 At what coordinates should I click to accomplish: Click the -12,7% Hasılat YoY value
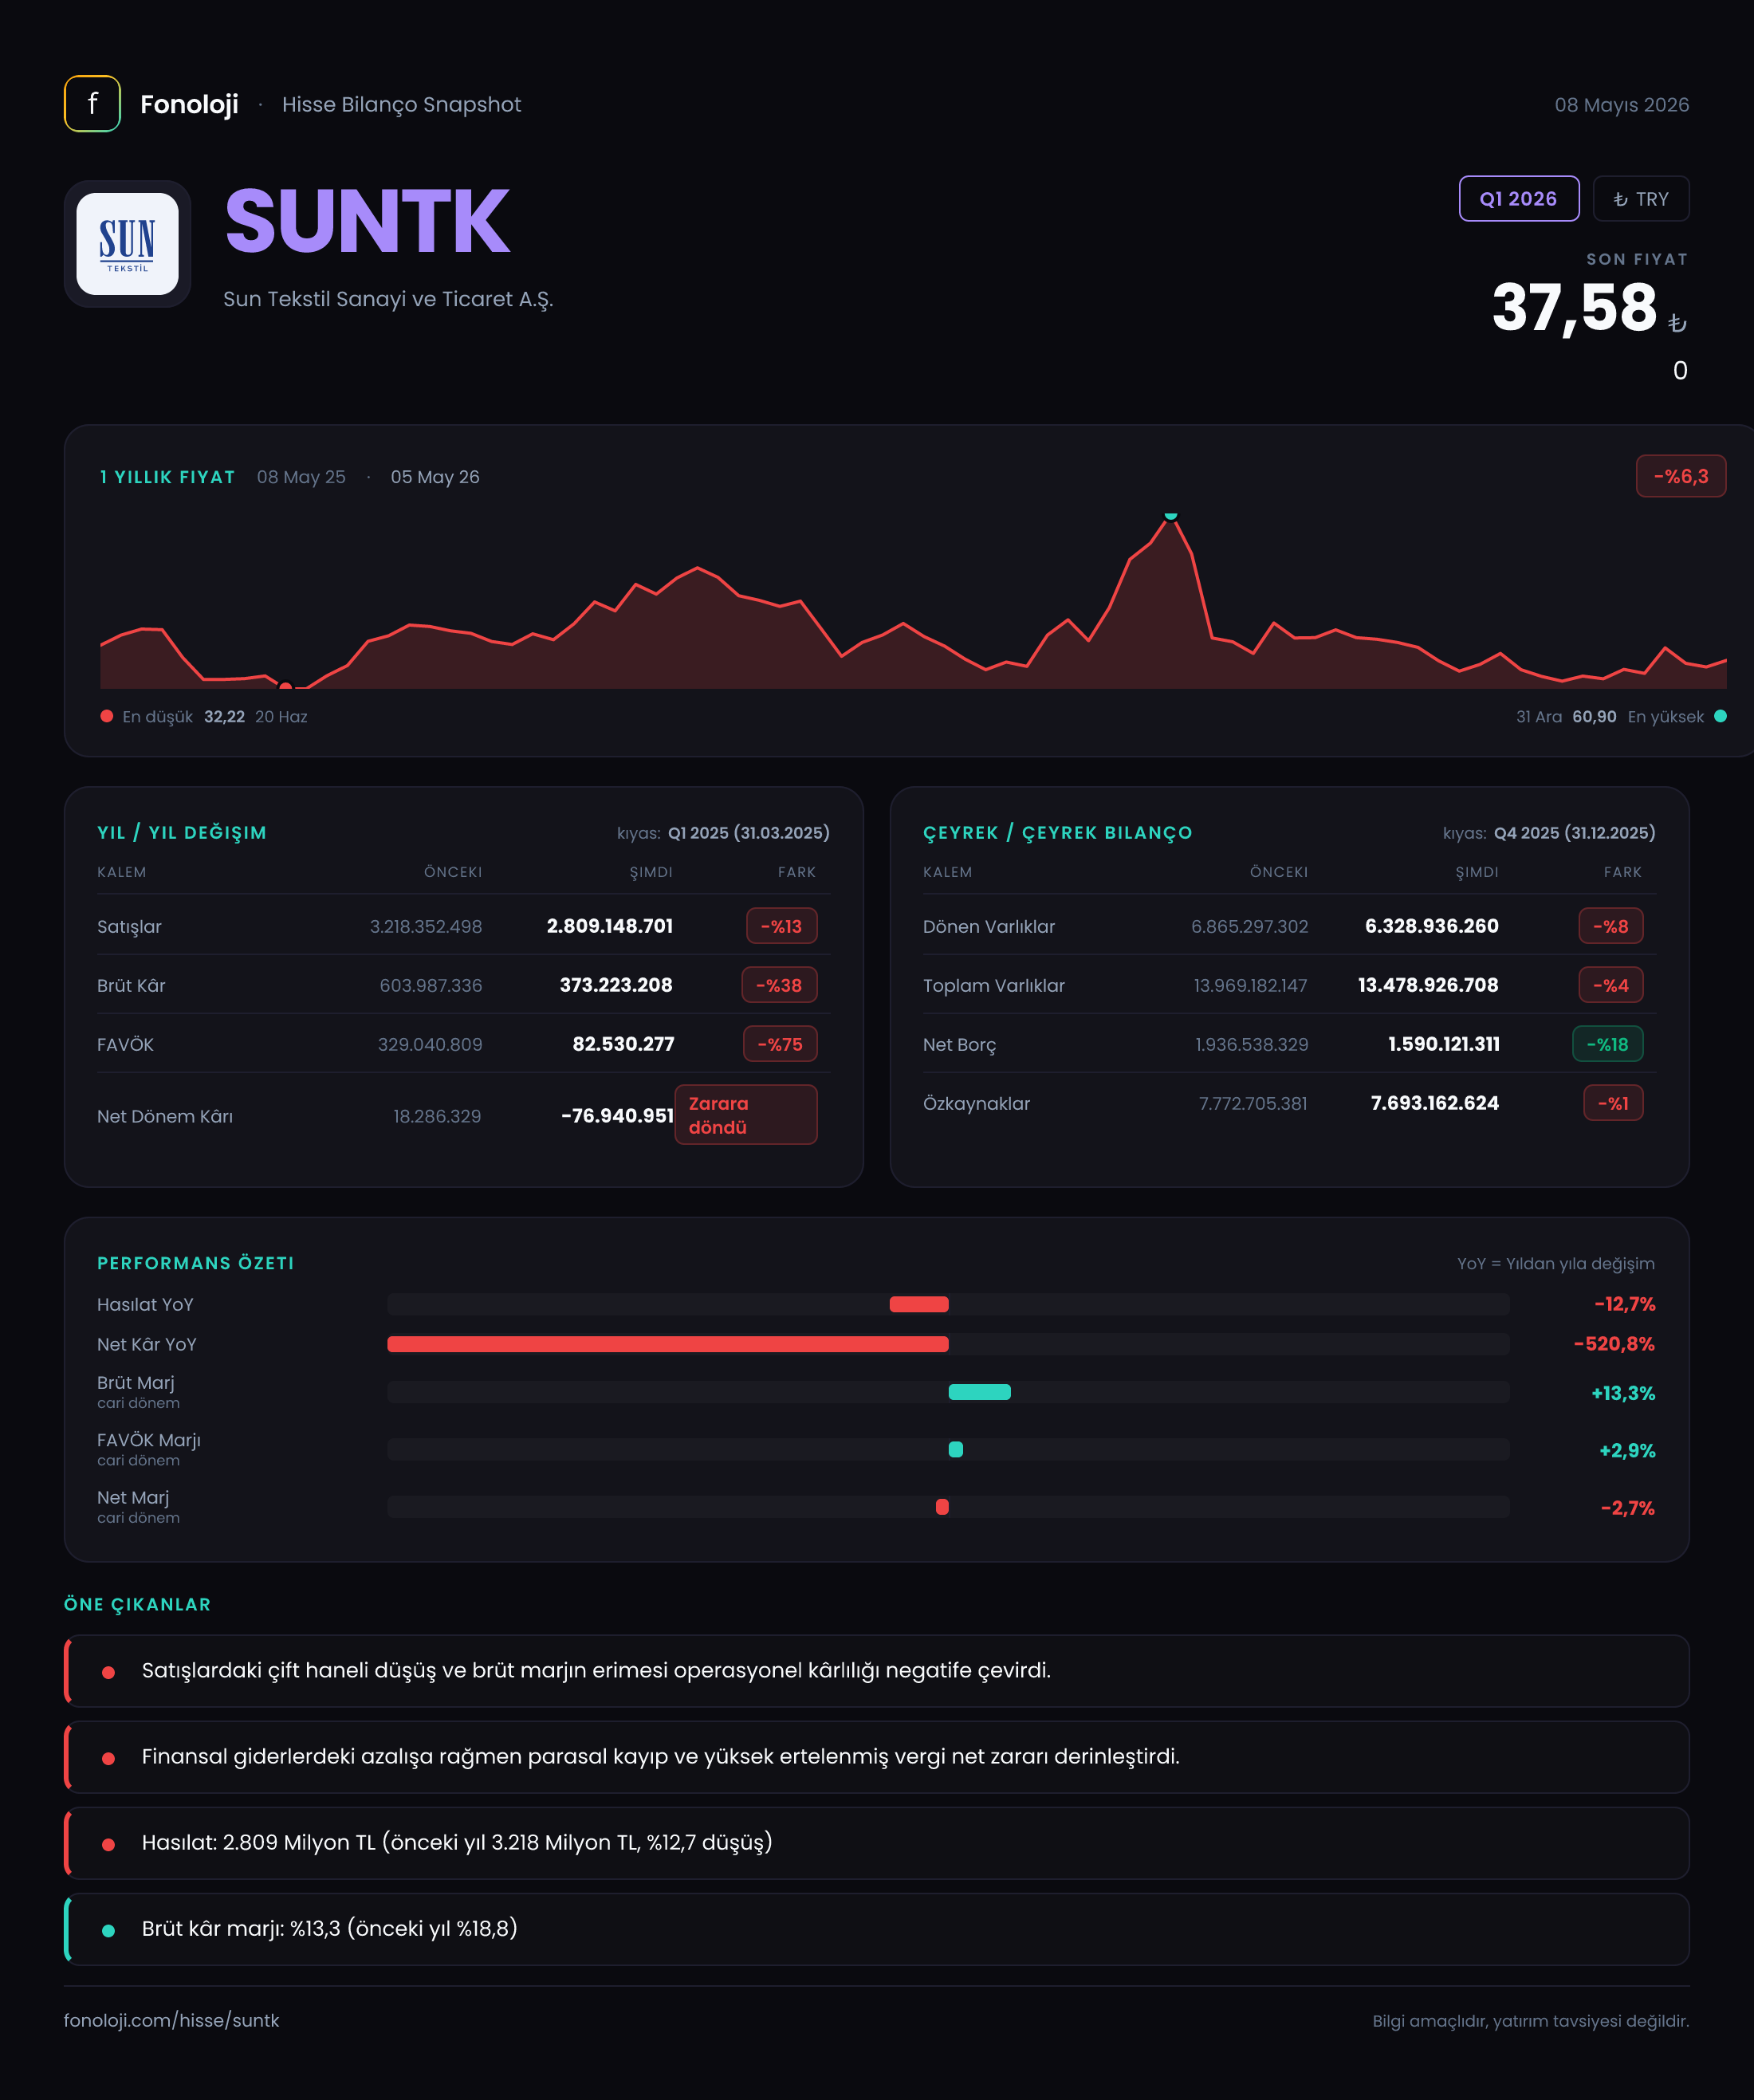(1625, 1304)
